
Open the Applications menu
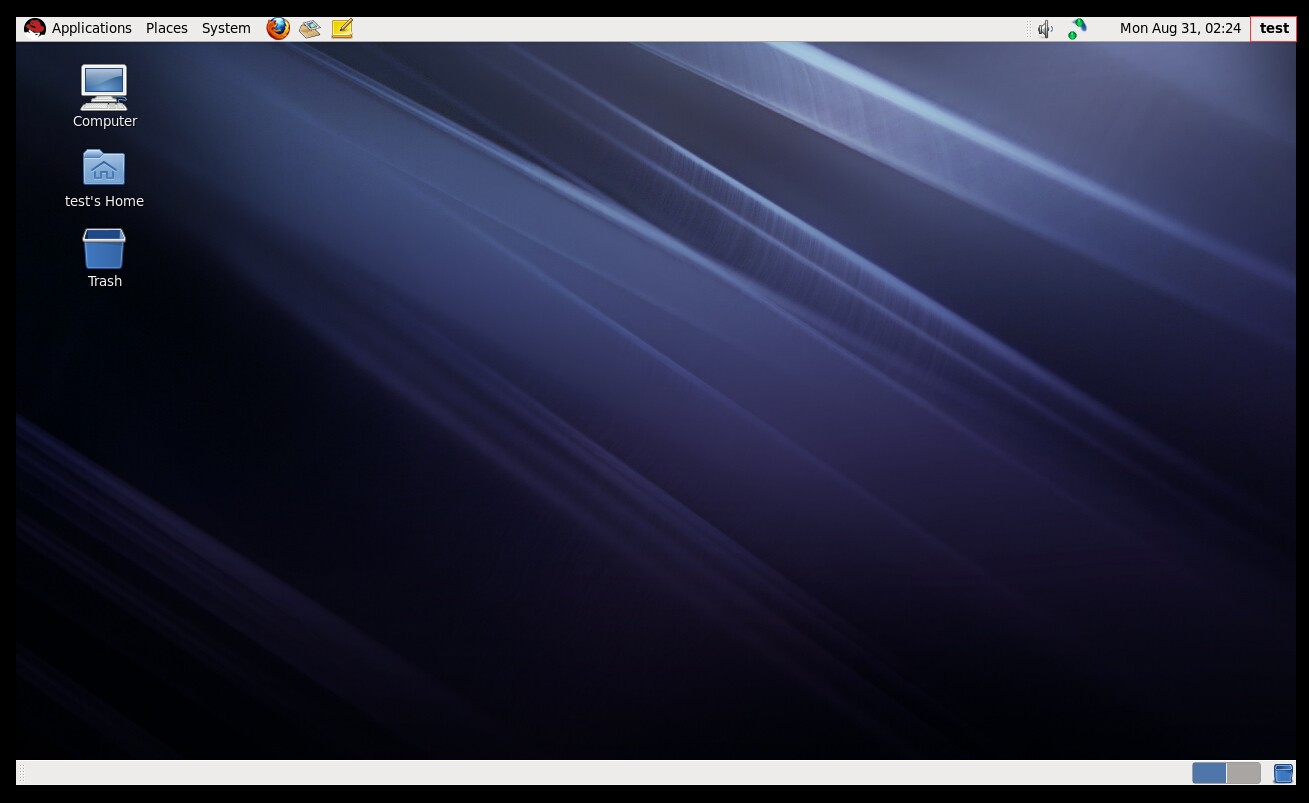[x=91, y=28]
